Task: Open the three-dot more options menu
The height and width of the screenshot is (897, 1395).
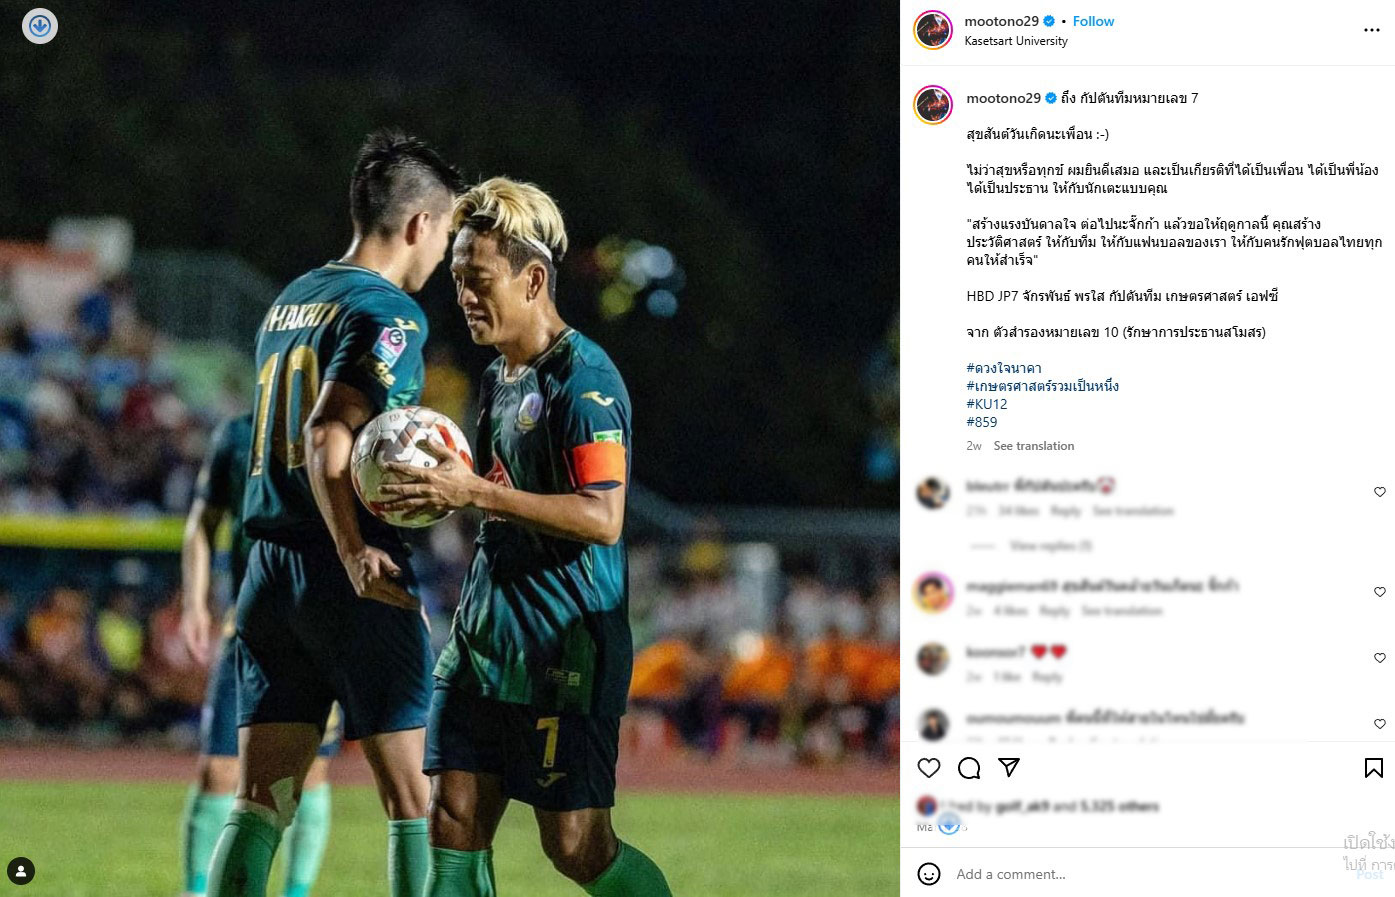Action: (1372, 30)
